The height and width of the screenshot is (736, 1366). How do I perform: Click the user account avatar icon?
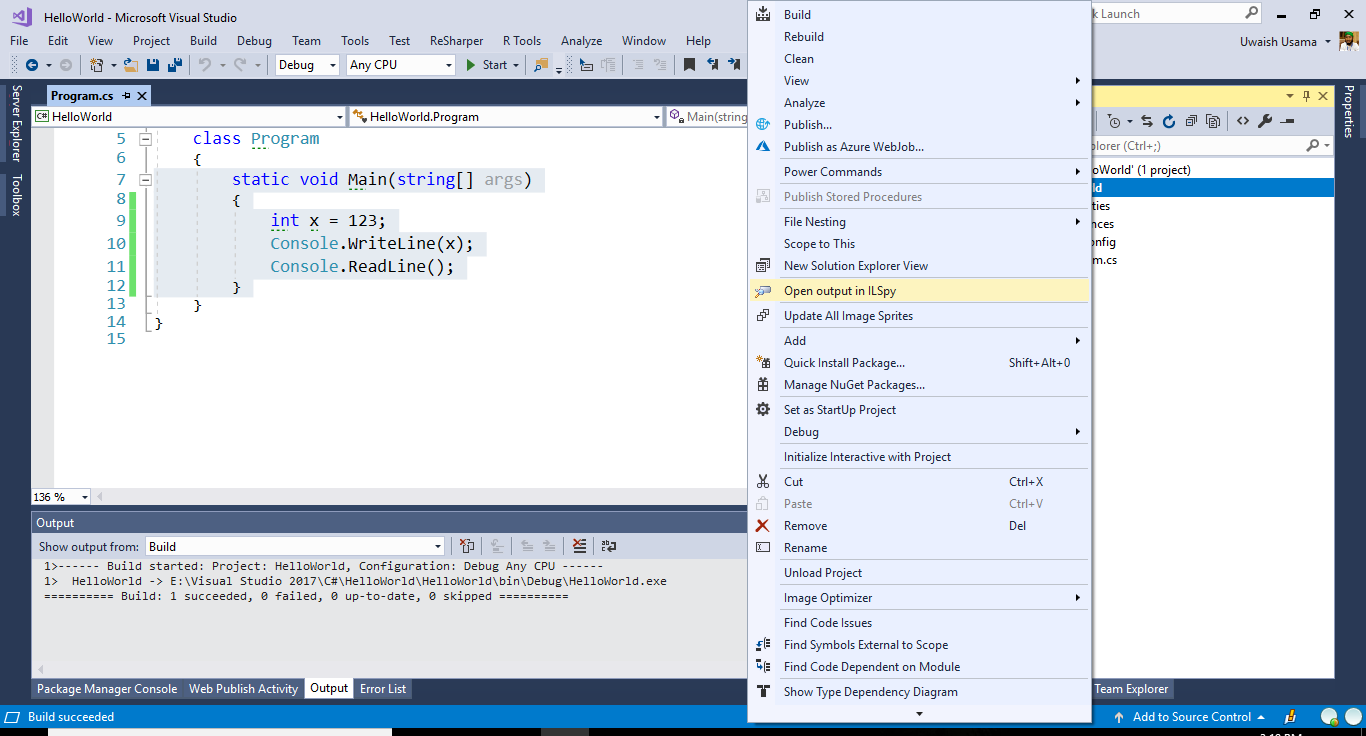pos(1348,42)
